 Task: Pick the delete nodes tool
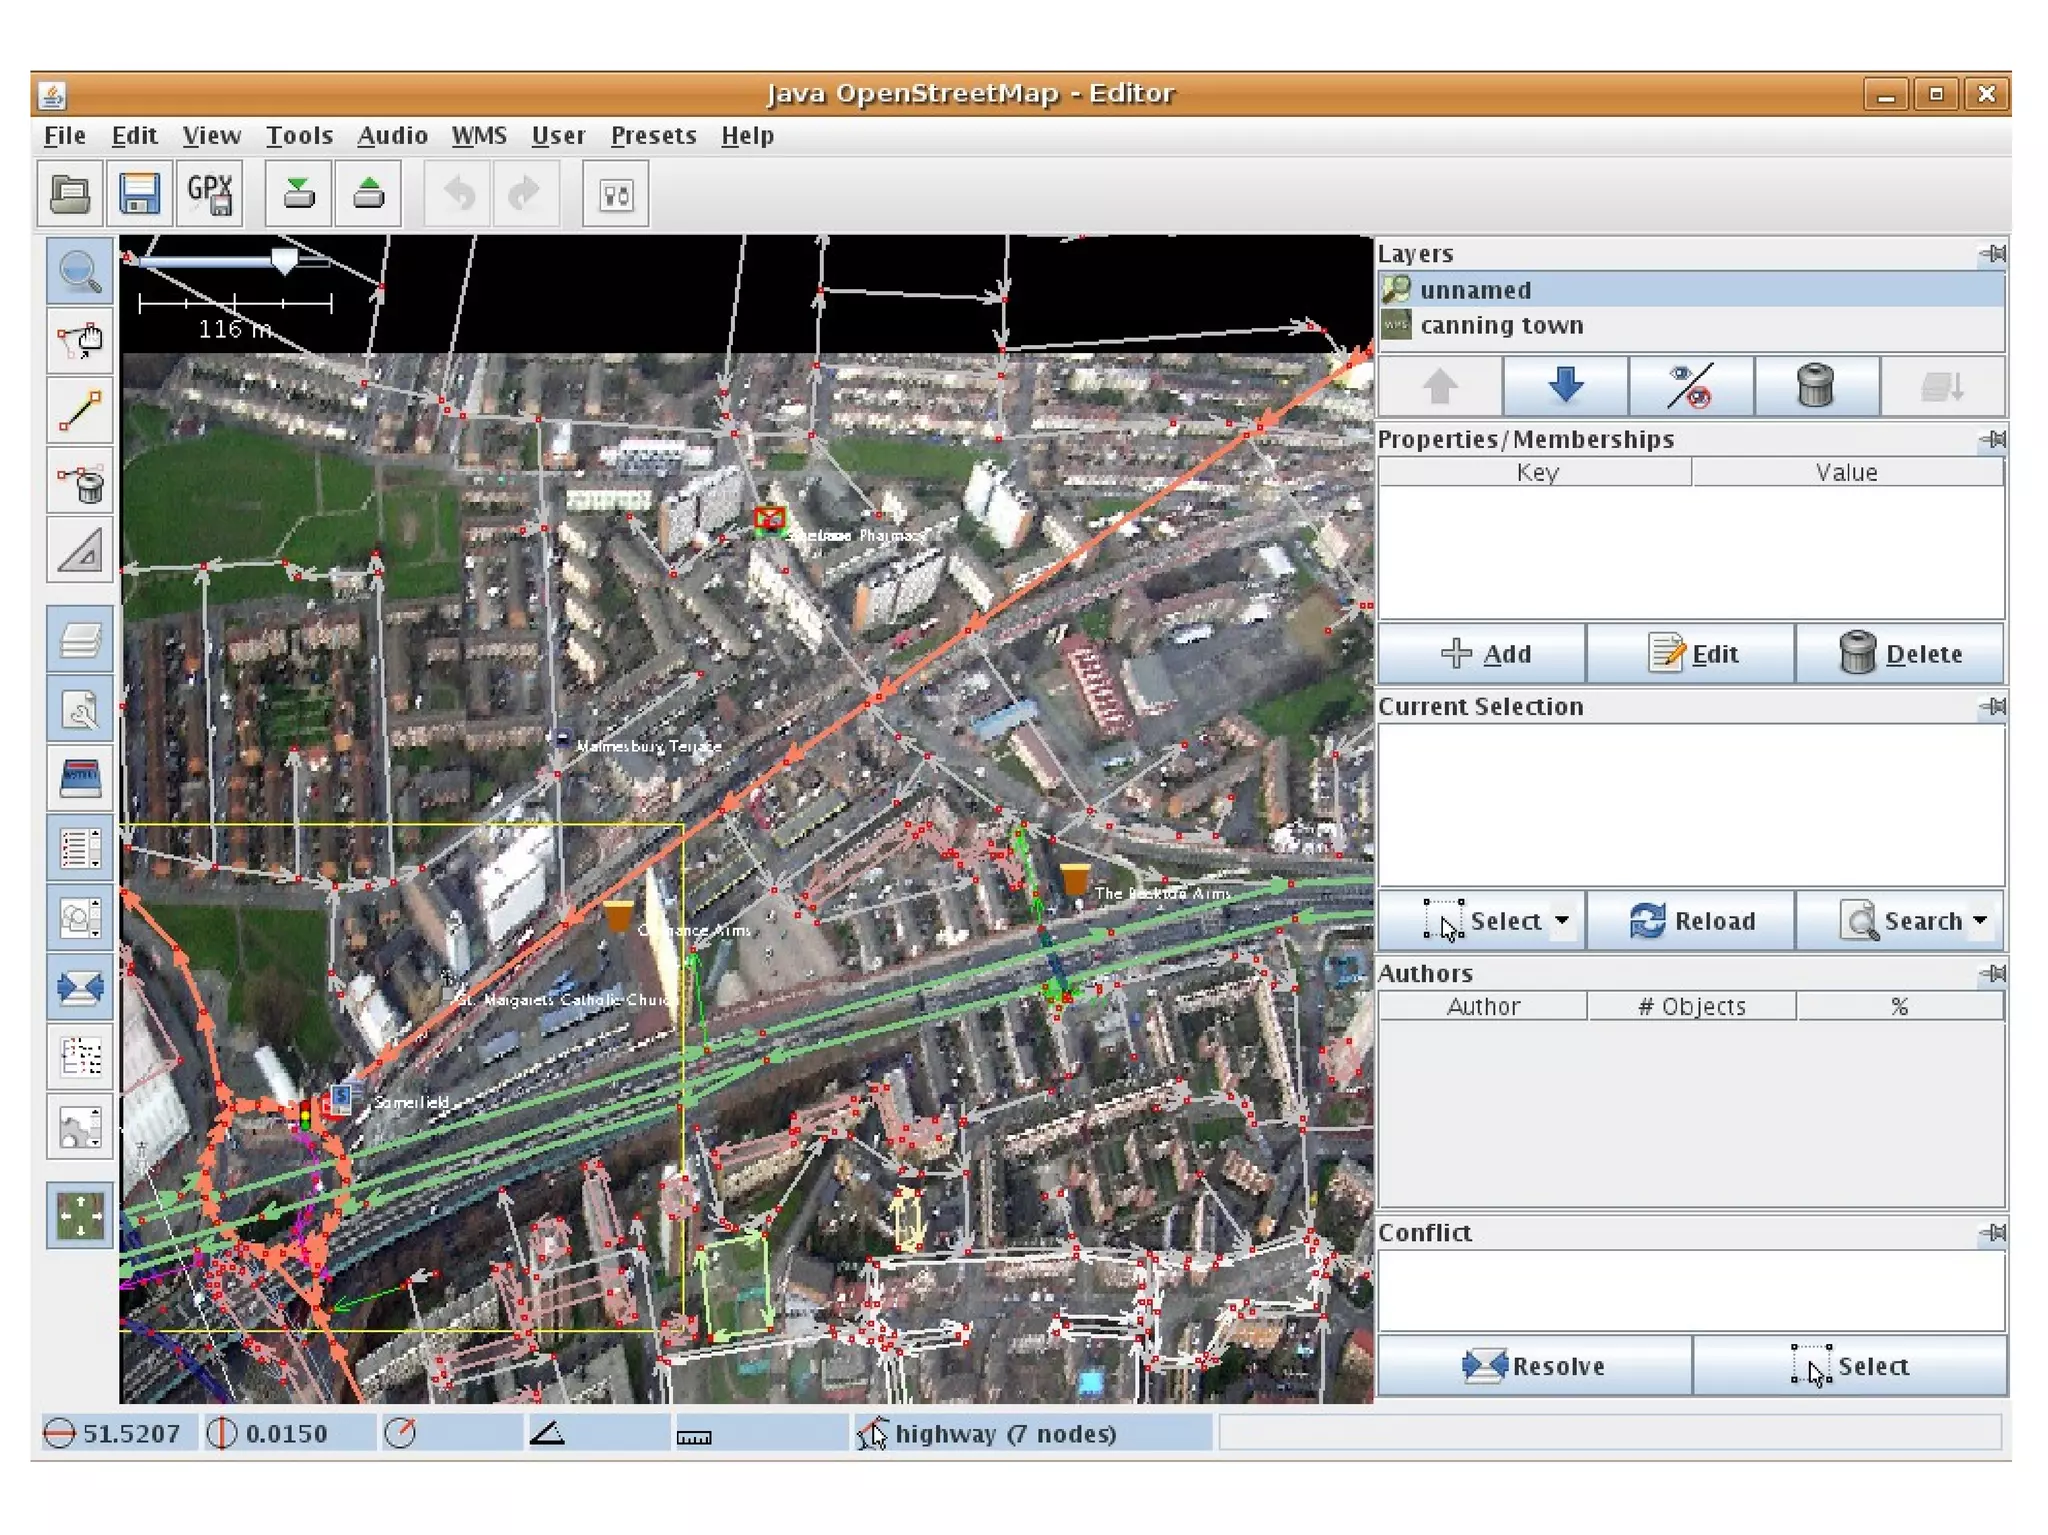tap(79, 482)
